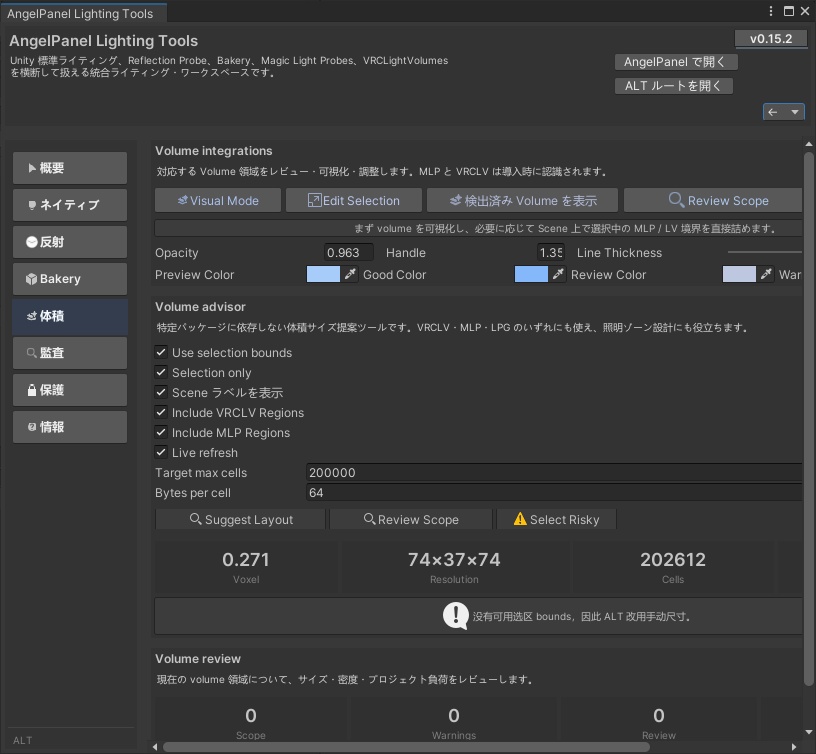Open overflow menu at top-right of window
Screen dimensions: 816x754
770,11
